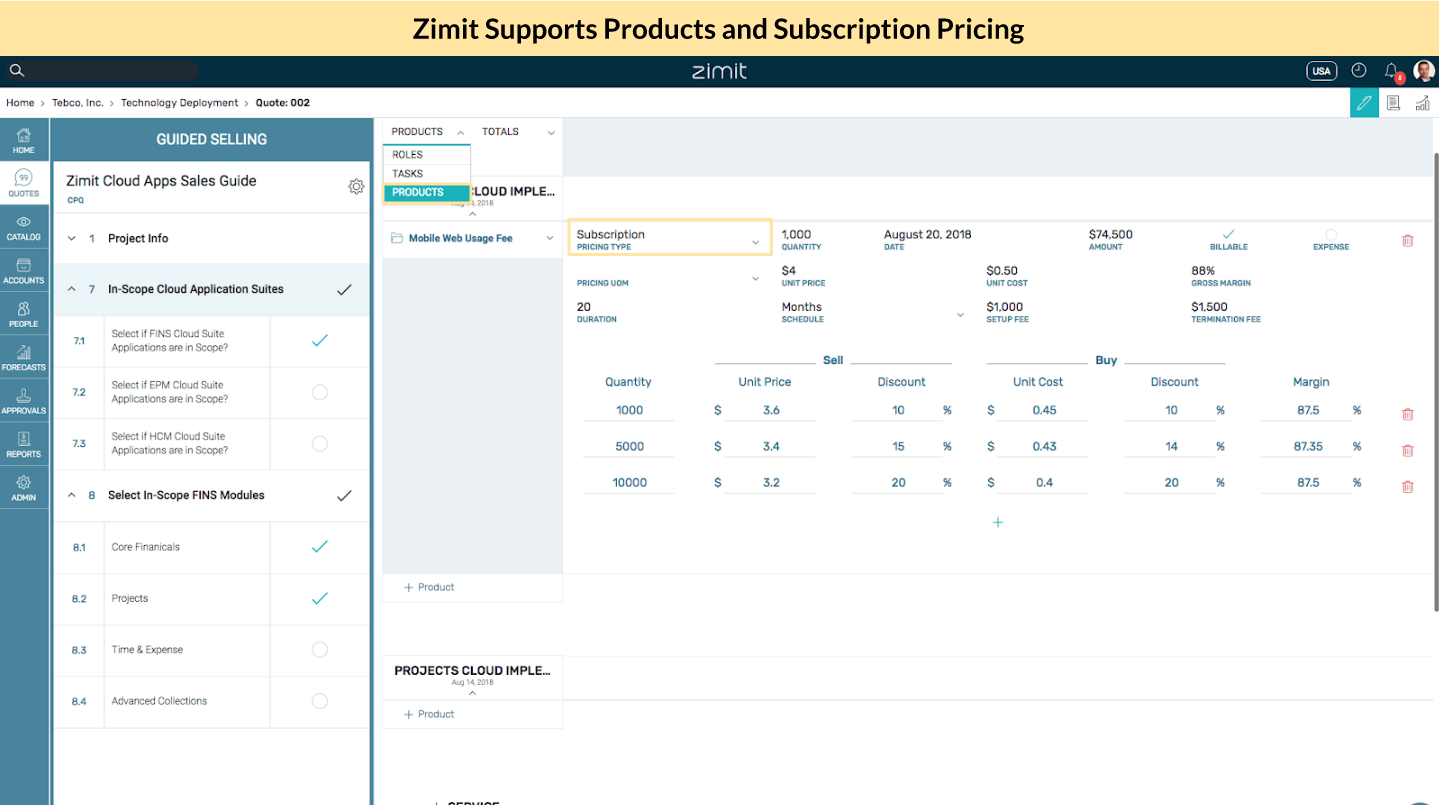Click the analytics chart icon near the pencil
1439x805 pixels.
tap(1422, 102)
